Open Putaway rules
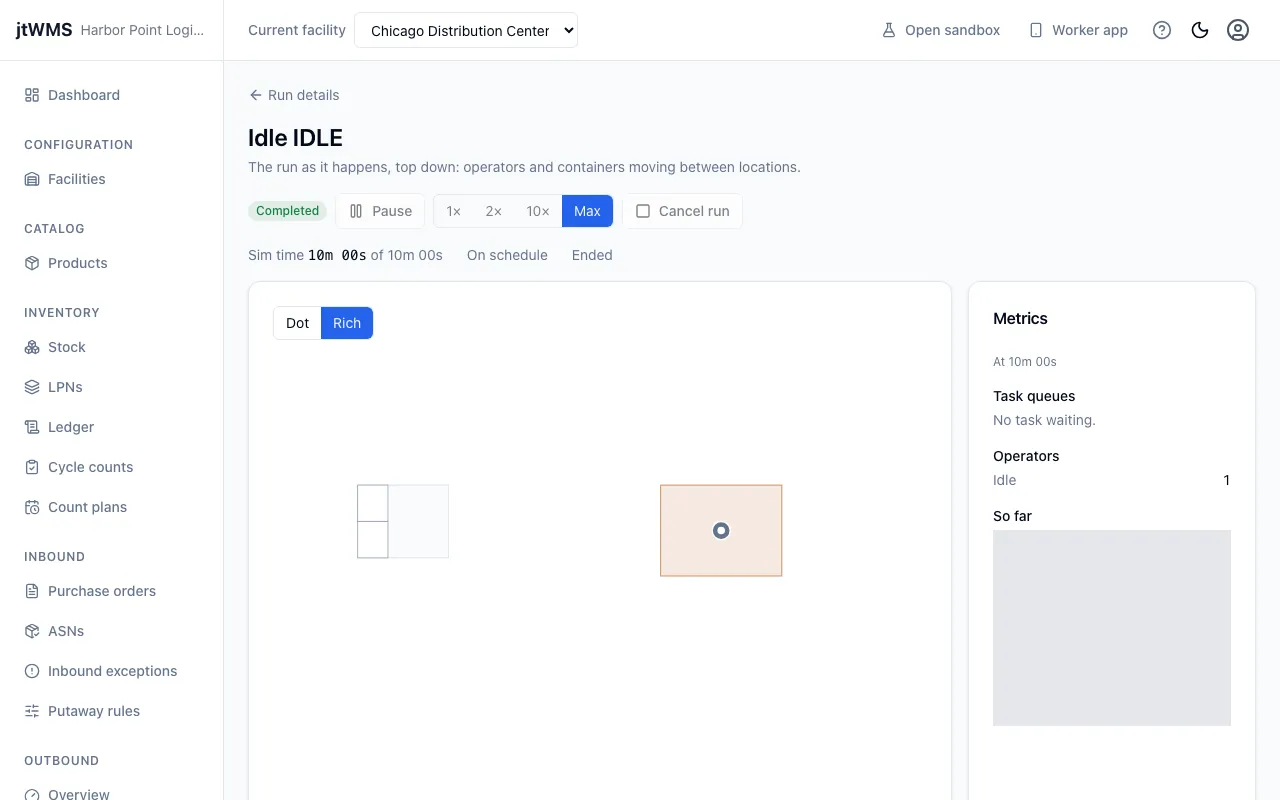The width and height of the screenshot is (1280, 800). click(x=111, y=711)
